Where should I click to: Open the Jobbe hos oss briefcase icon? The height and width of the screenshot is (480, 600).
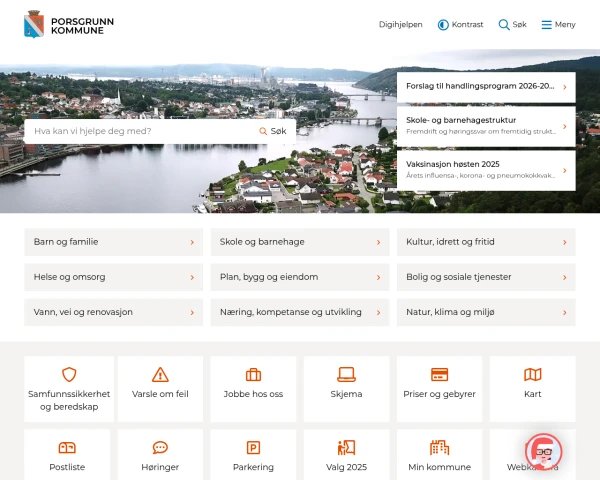[253, 375]
